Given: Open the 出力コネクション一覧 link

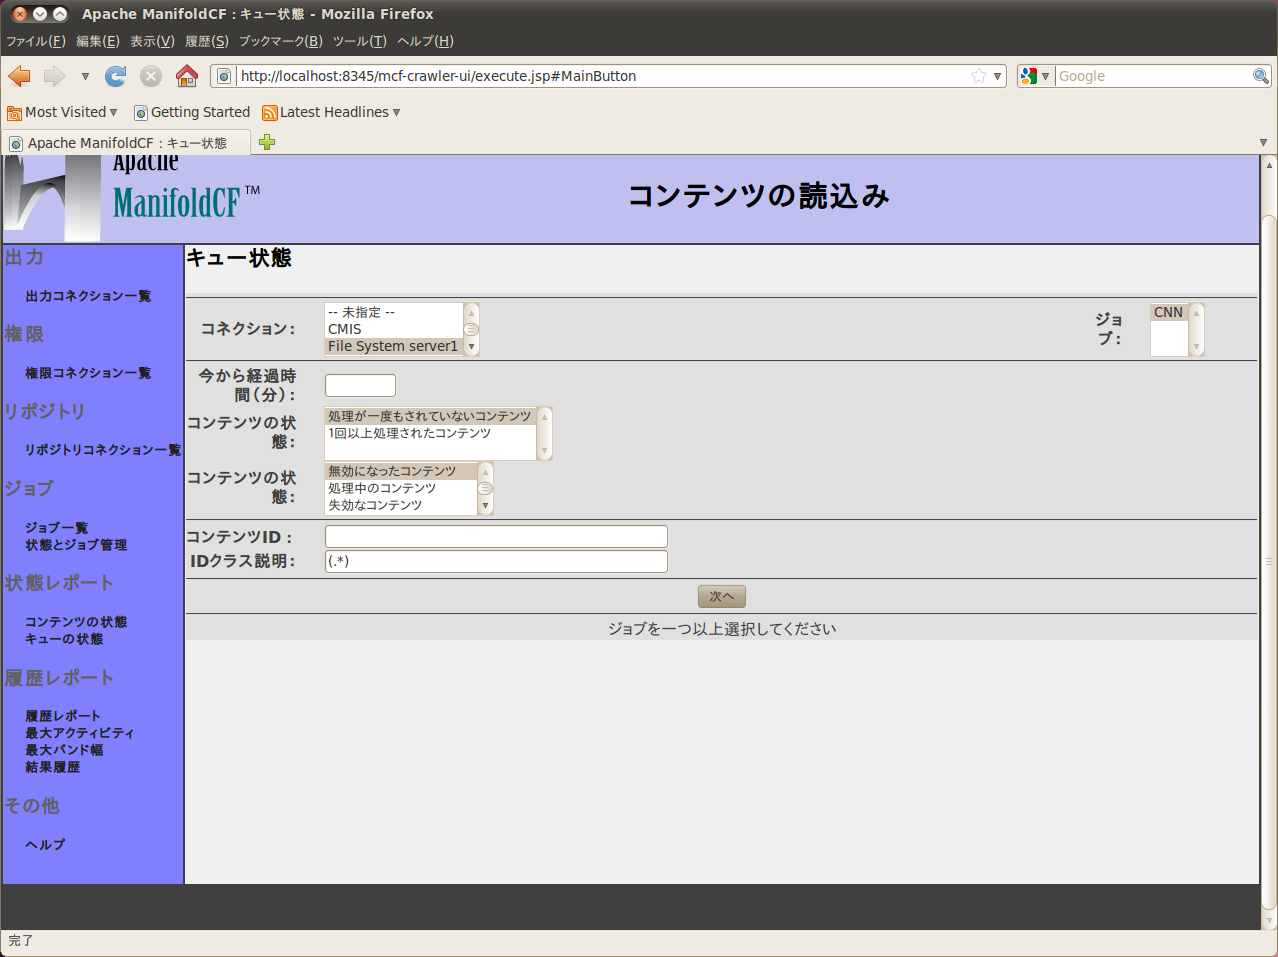Looking at the screenshot, I should point(88,296).
